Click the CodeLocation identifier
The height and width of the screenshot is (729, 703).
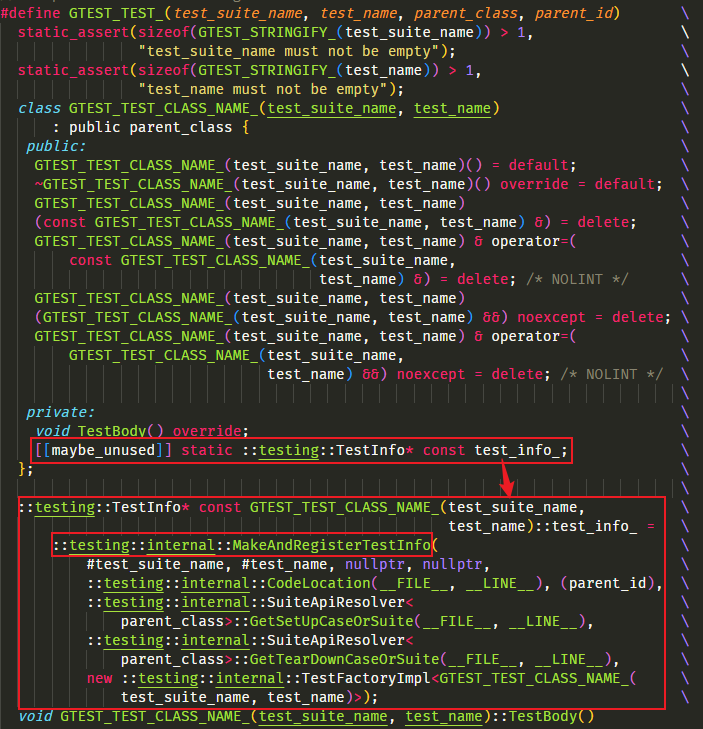(318, 583)
